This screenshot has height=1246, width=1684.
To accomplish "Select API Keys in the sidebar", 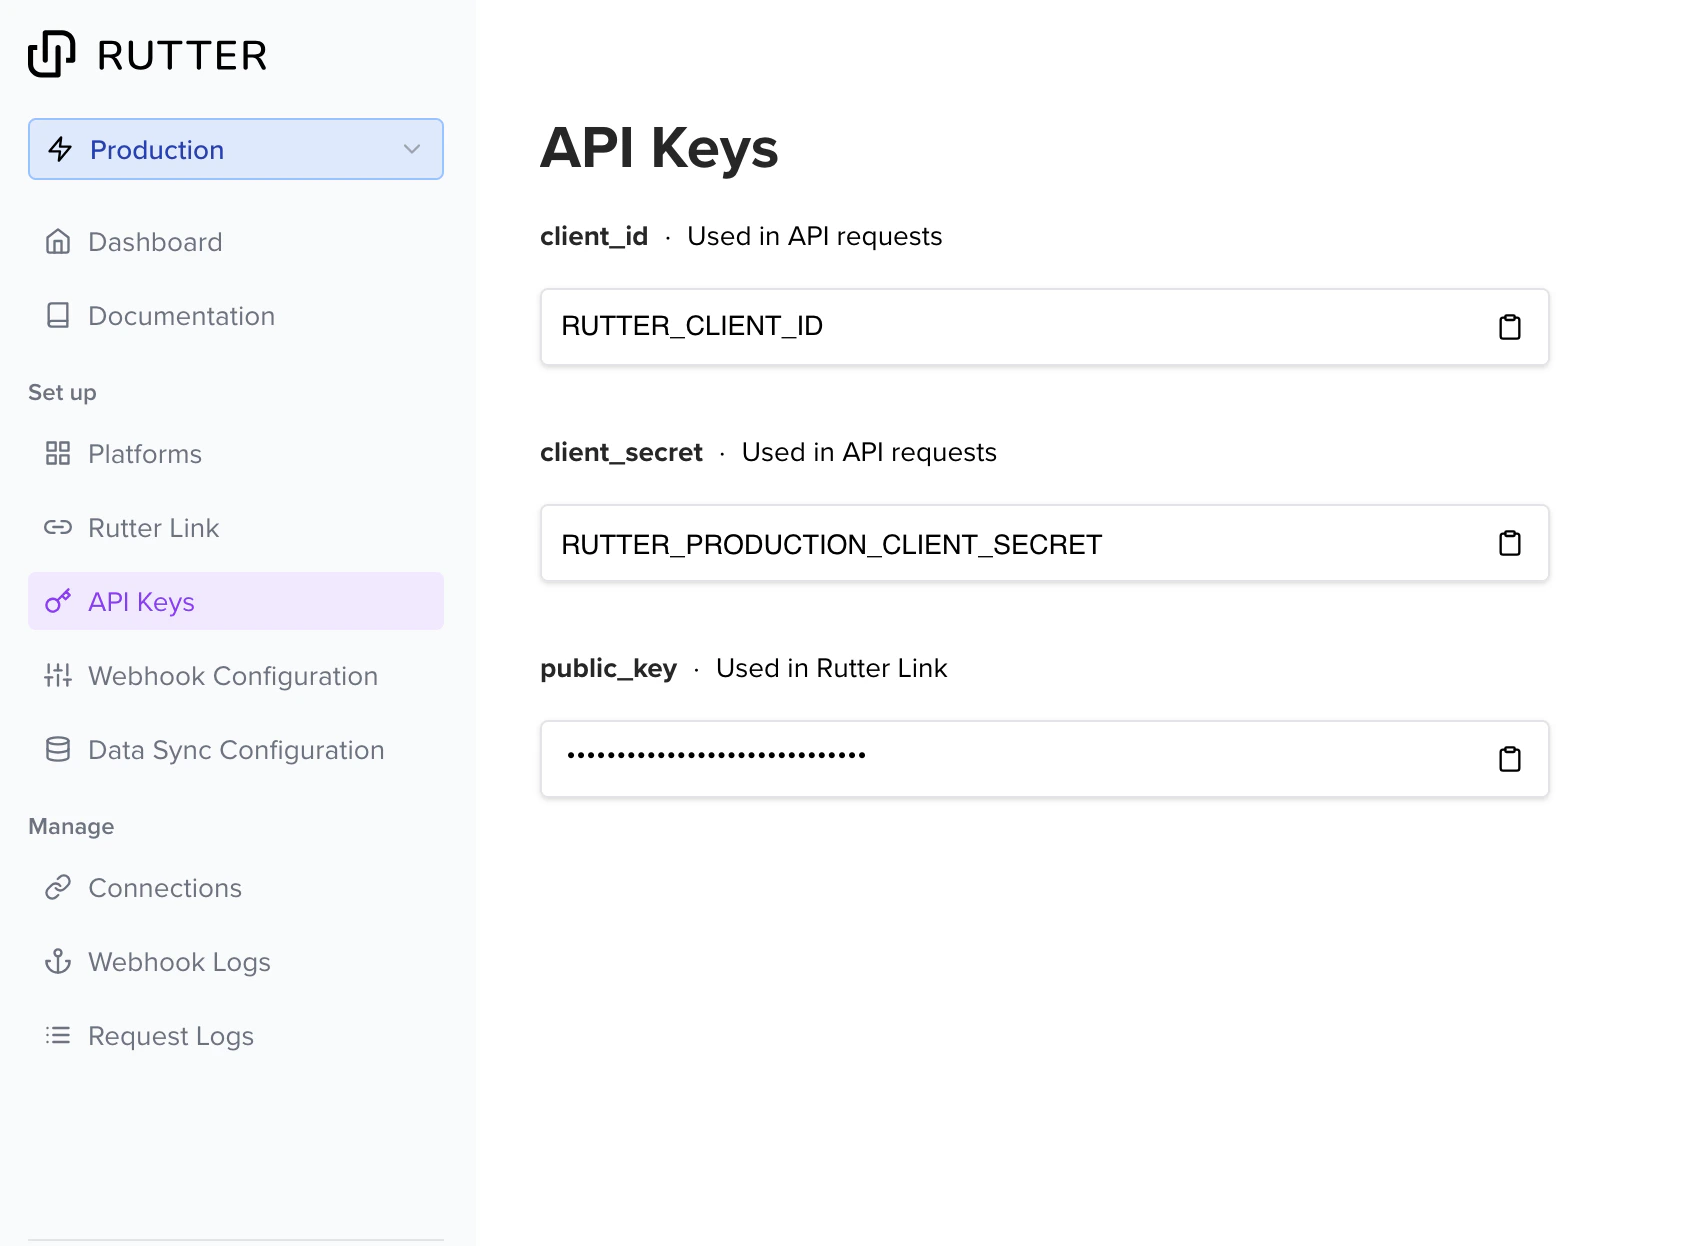I will (x=236, y=601).
